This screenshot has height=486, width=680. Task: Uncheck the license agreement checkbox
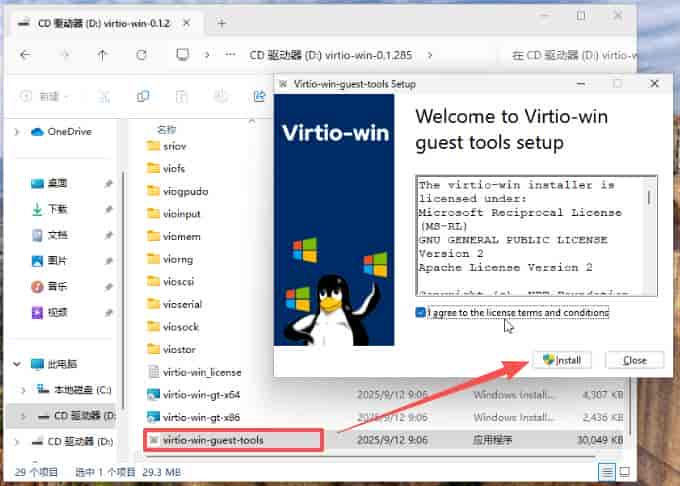click(x=420, y=313)
